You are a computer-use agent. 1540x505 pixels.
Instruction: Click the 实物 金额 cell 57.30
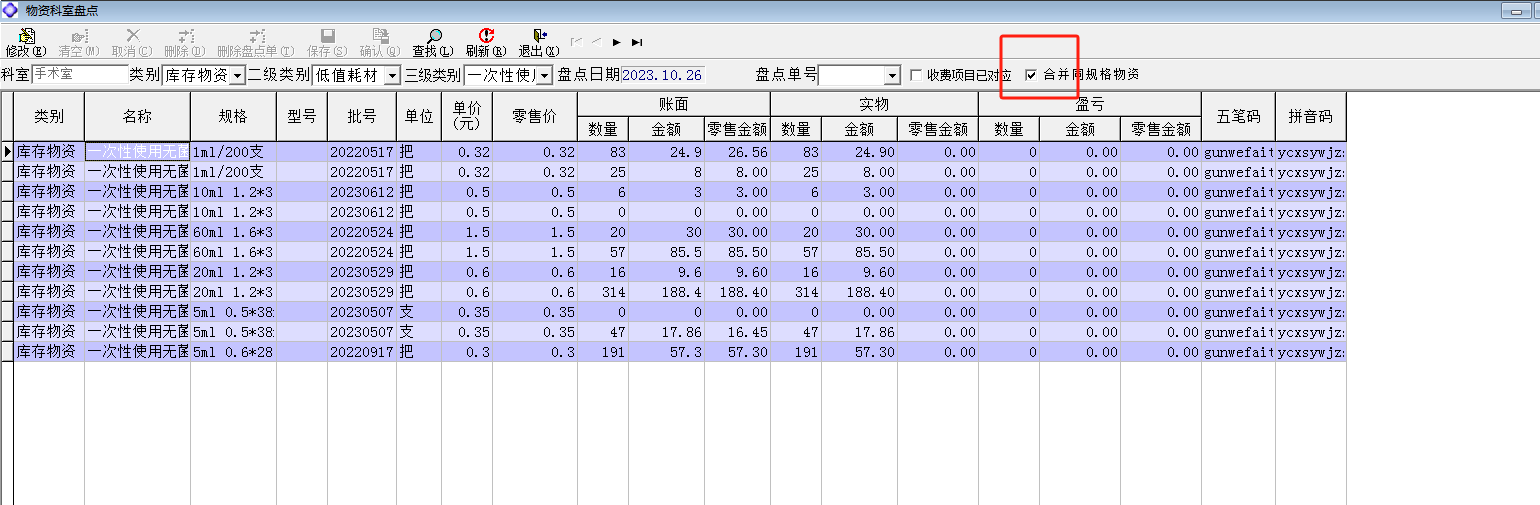pos(860,352)
